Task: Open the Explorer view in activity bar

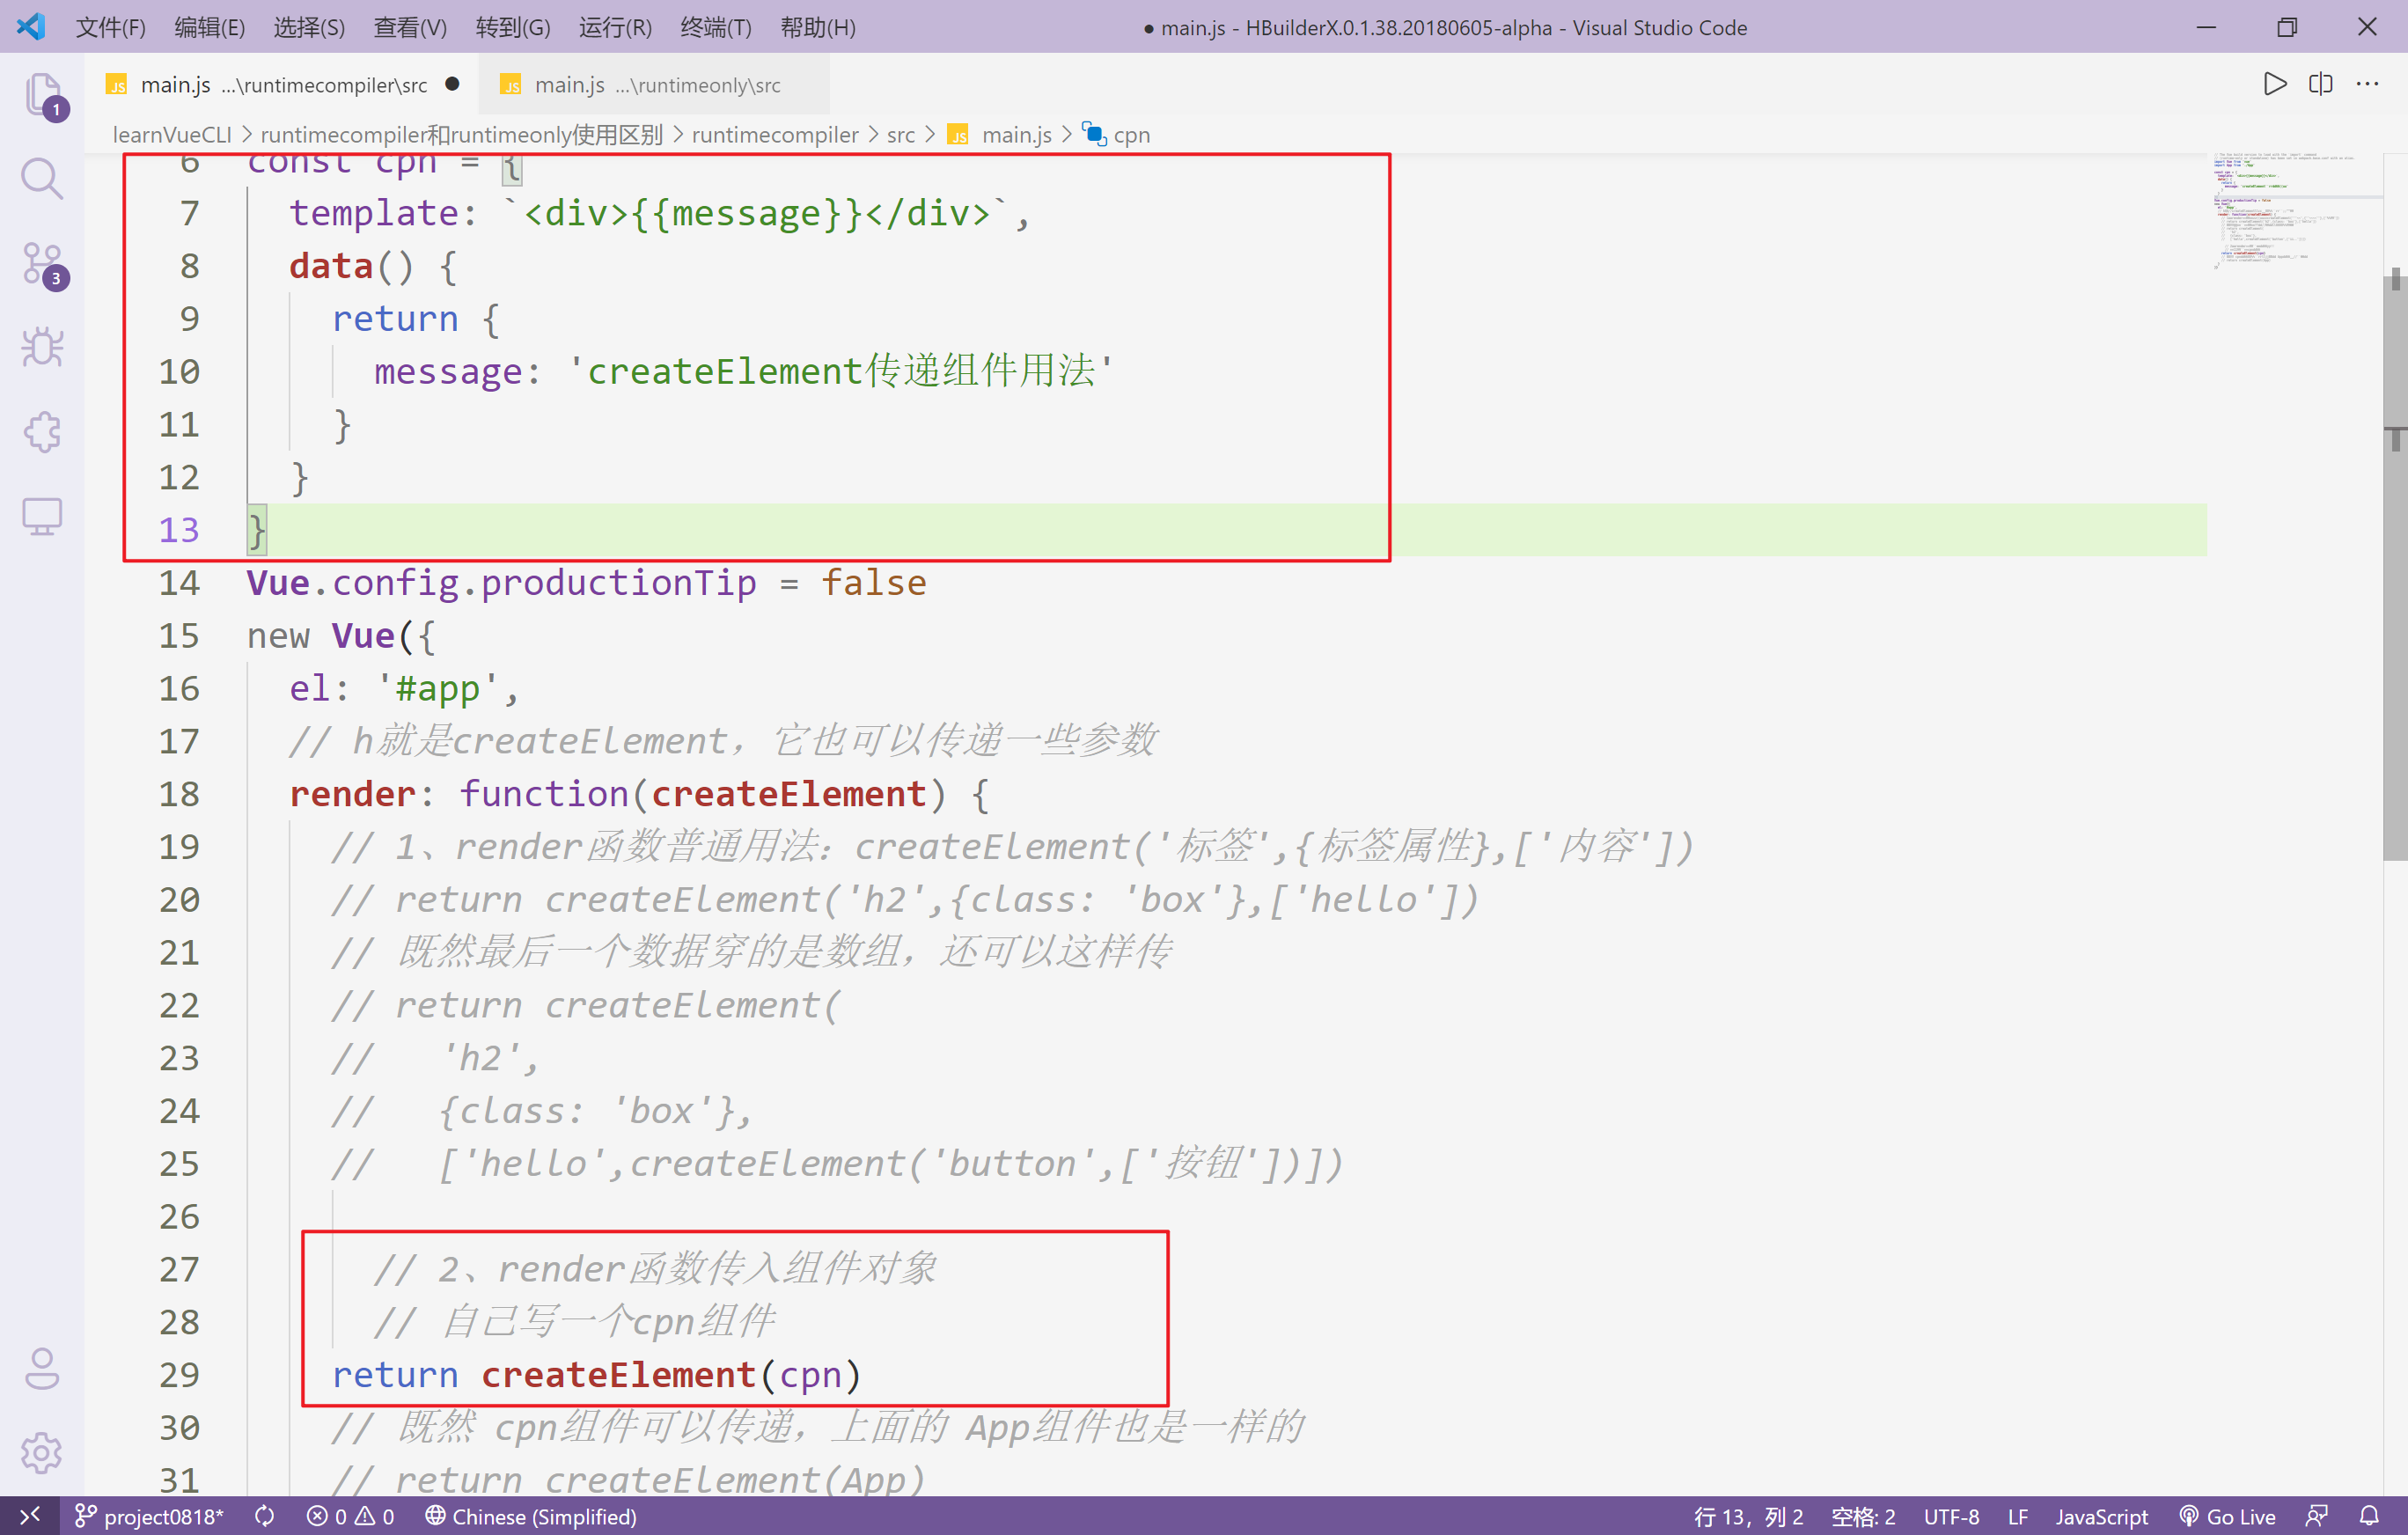Action: coord(42,95)
